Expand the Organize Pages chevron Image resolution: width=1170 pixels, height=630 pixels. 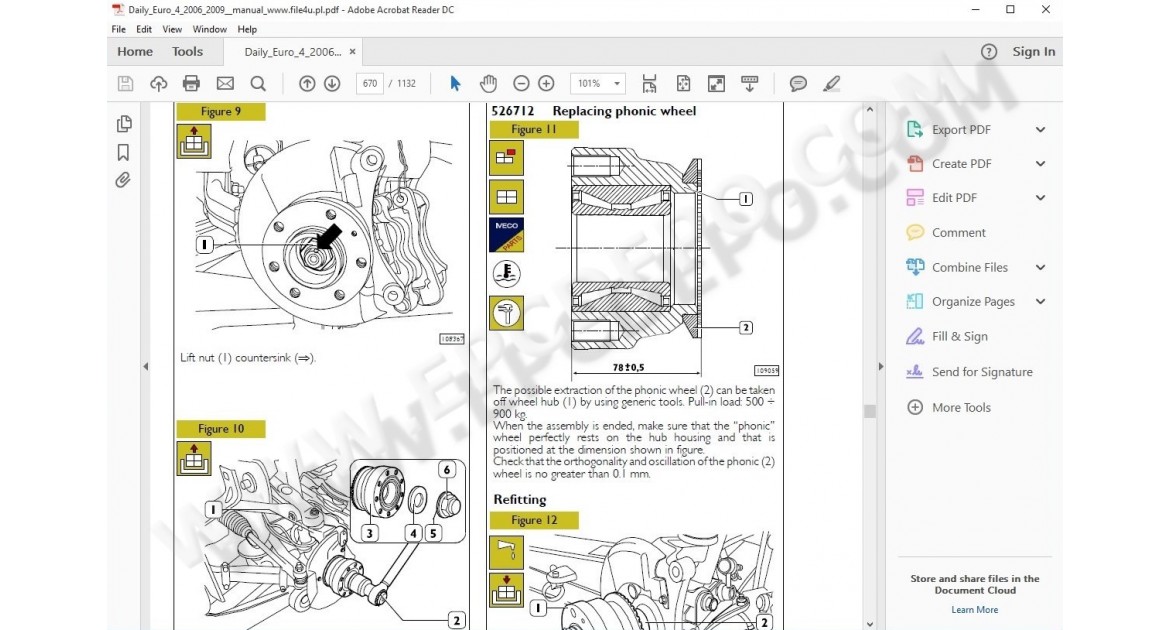pyautogui.click(x=1040, y=302)
